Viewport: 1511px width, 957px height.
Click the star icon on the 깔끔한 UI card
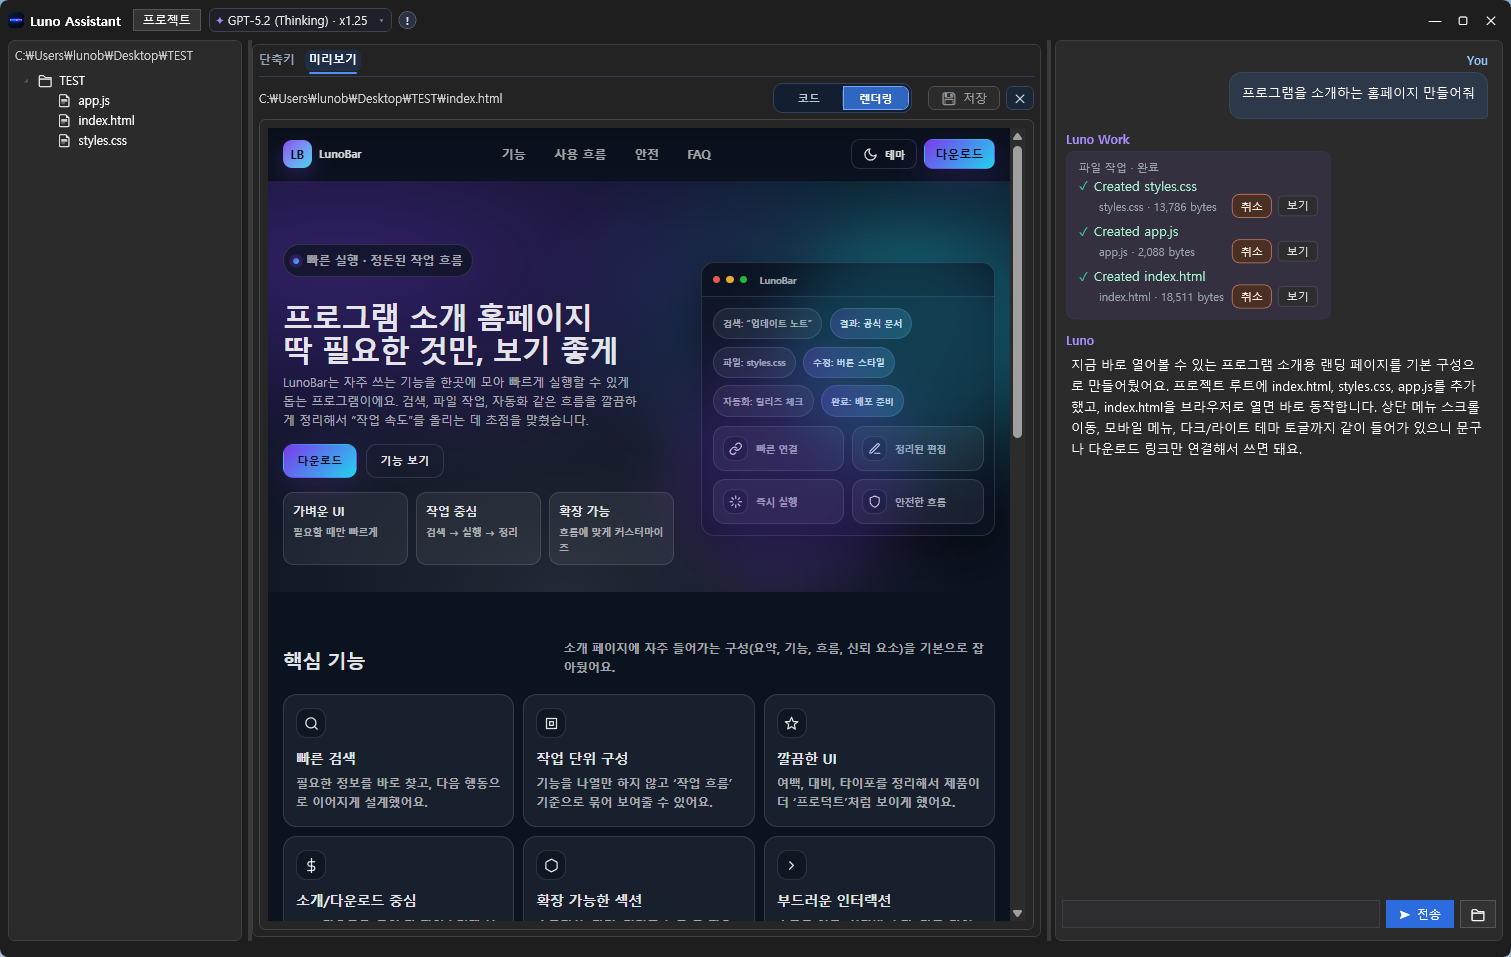click(x=791, y=722)
